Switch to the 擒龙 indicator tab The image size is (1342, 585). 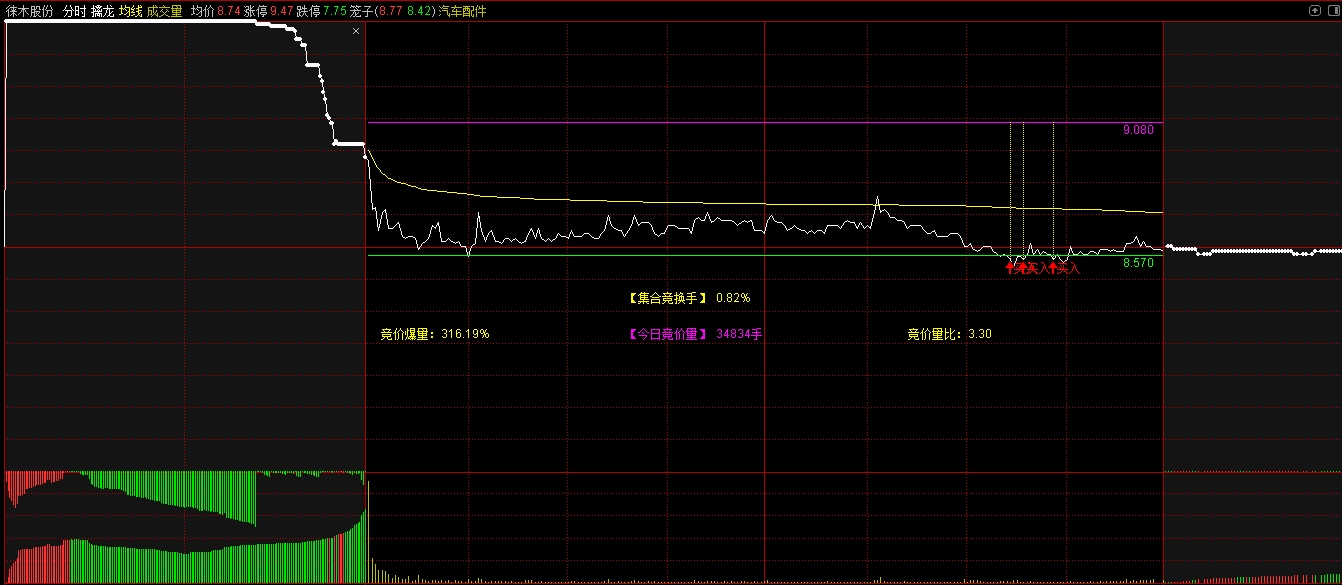102,12
